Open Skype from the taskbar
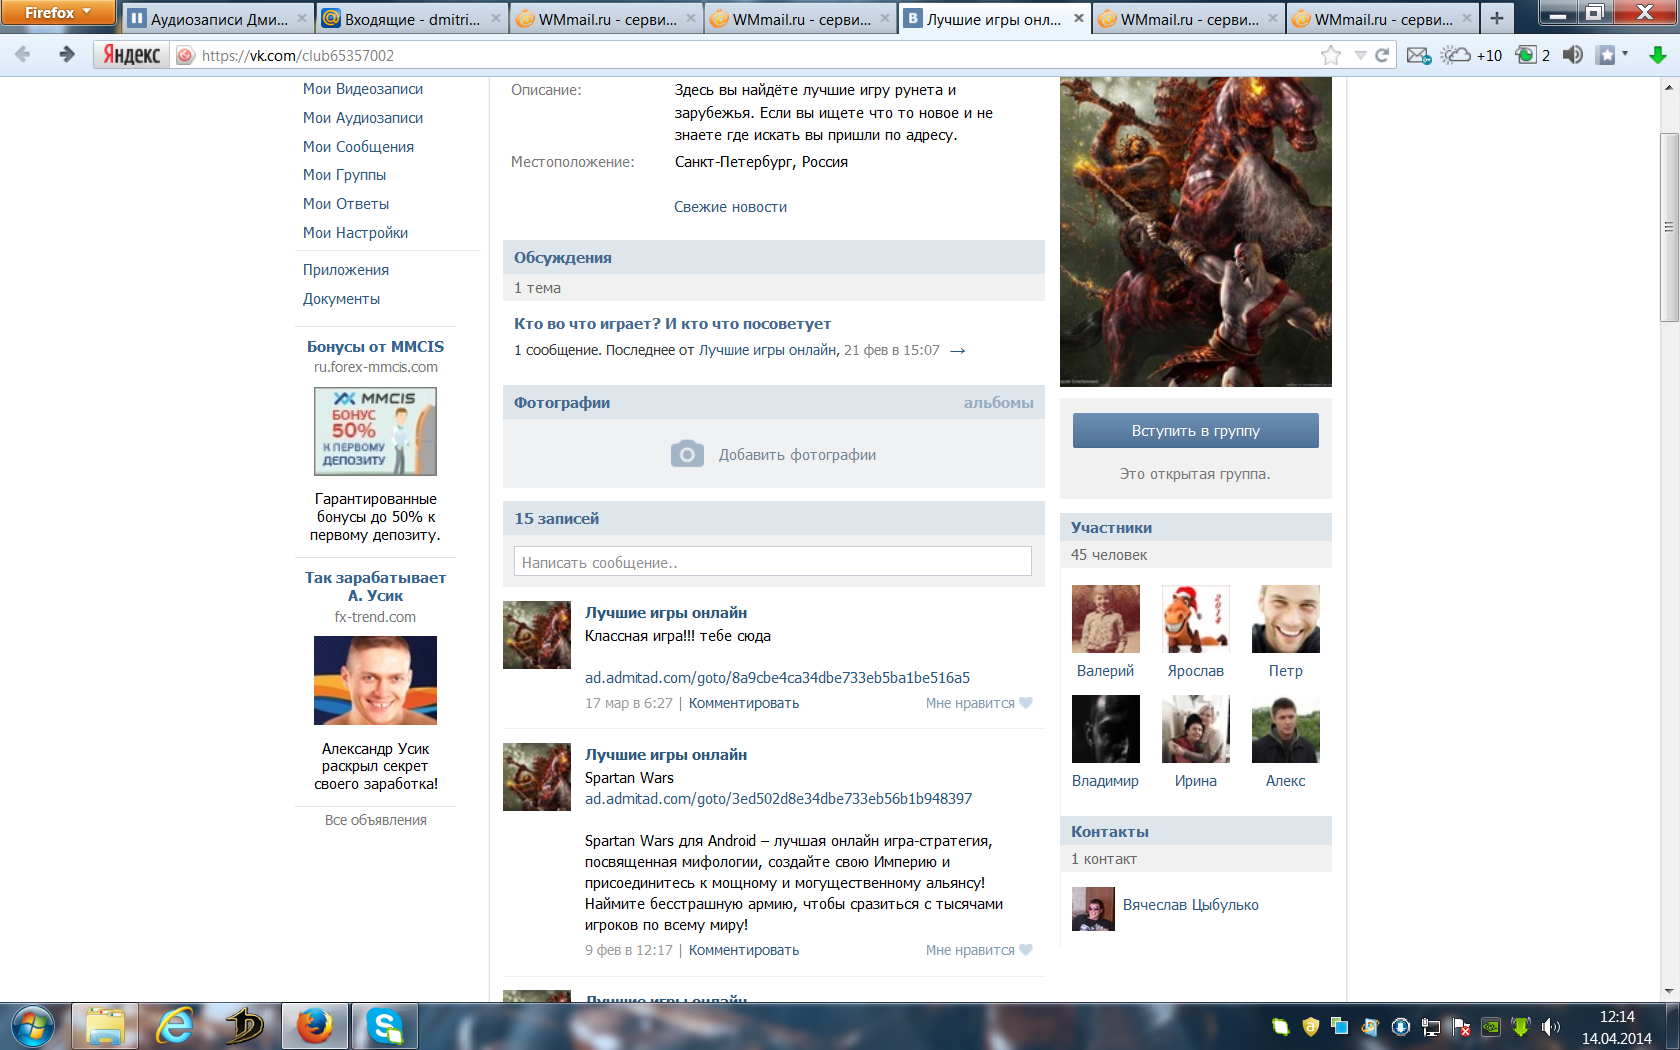 coord(385,1027)
